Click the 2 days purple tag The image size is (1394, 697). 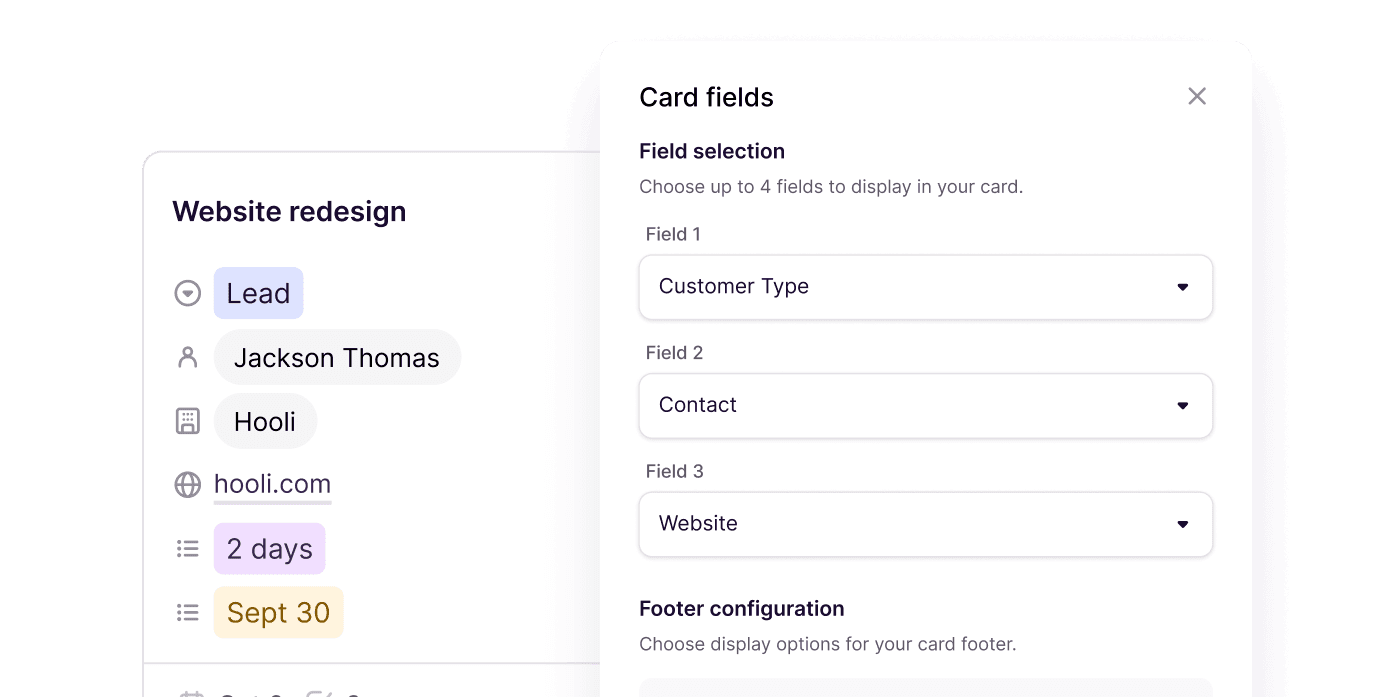[269, 549]
